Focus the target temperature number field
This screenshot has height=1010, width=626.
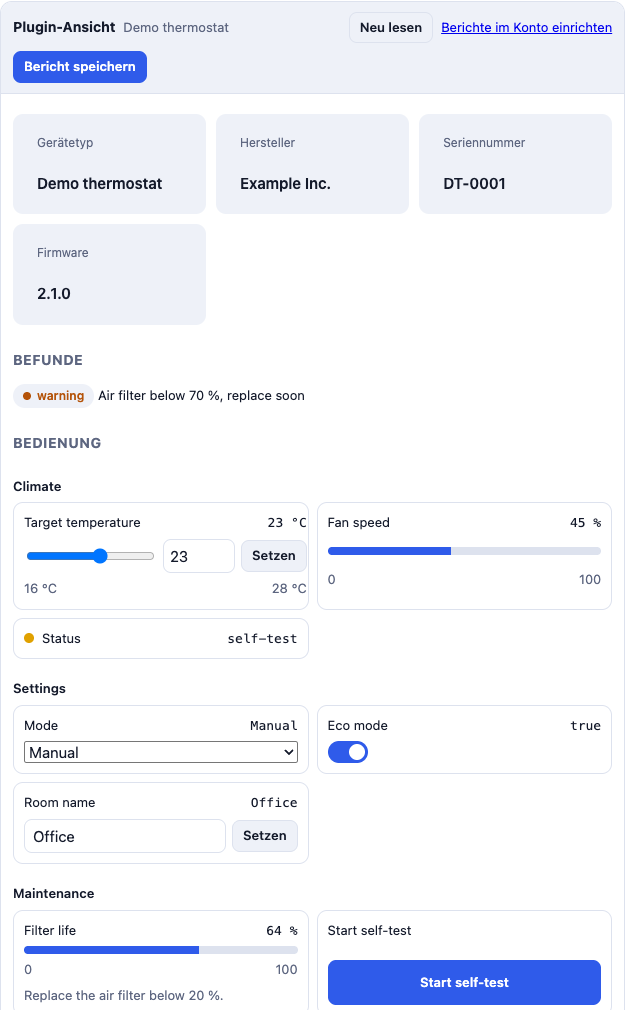pyautogui.click(x=199, y=556)
